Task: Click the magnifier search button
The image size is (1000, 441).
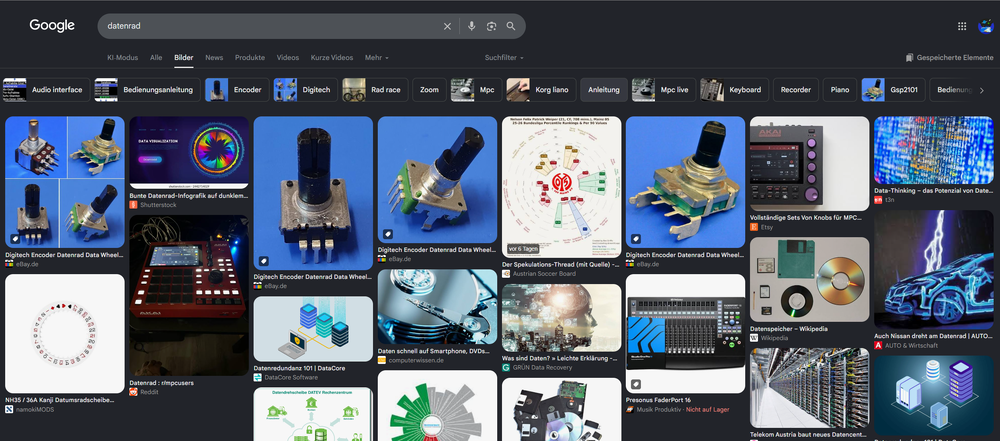Action: [511, 26]
